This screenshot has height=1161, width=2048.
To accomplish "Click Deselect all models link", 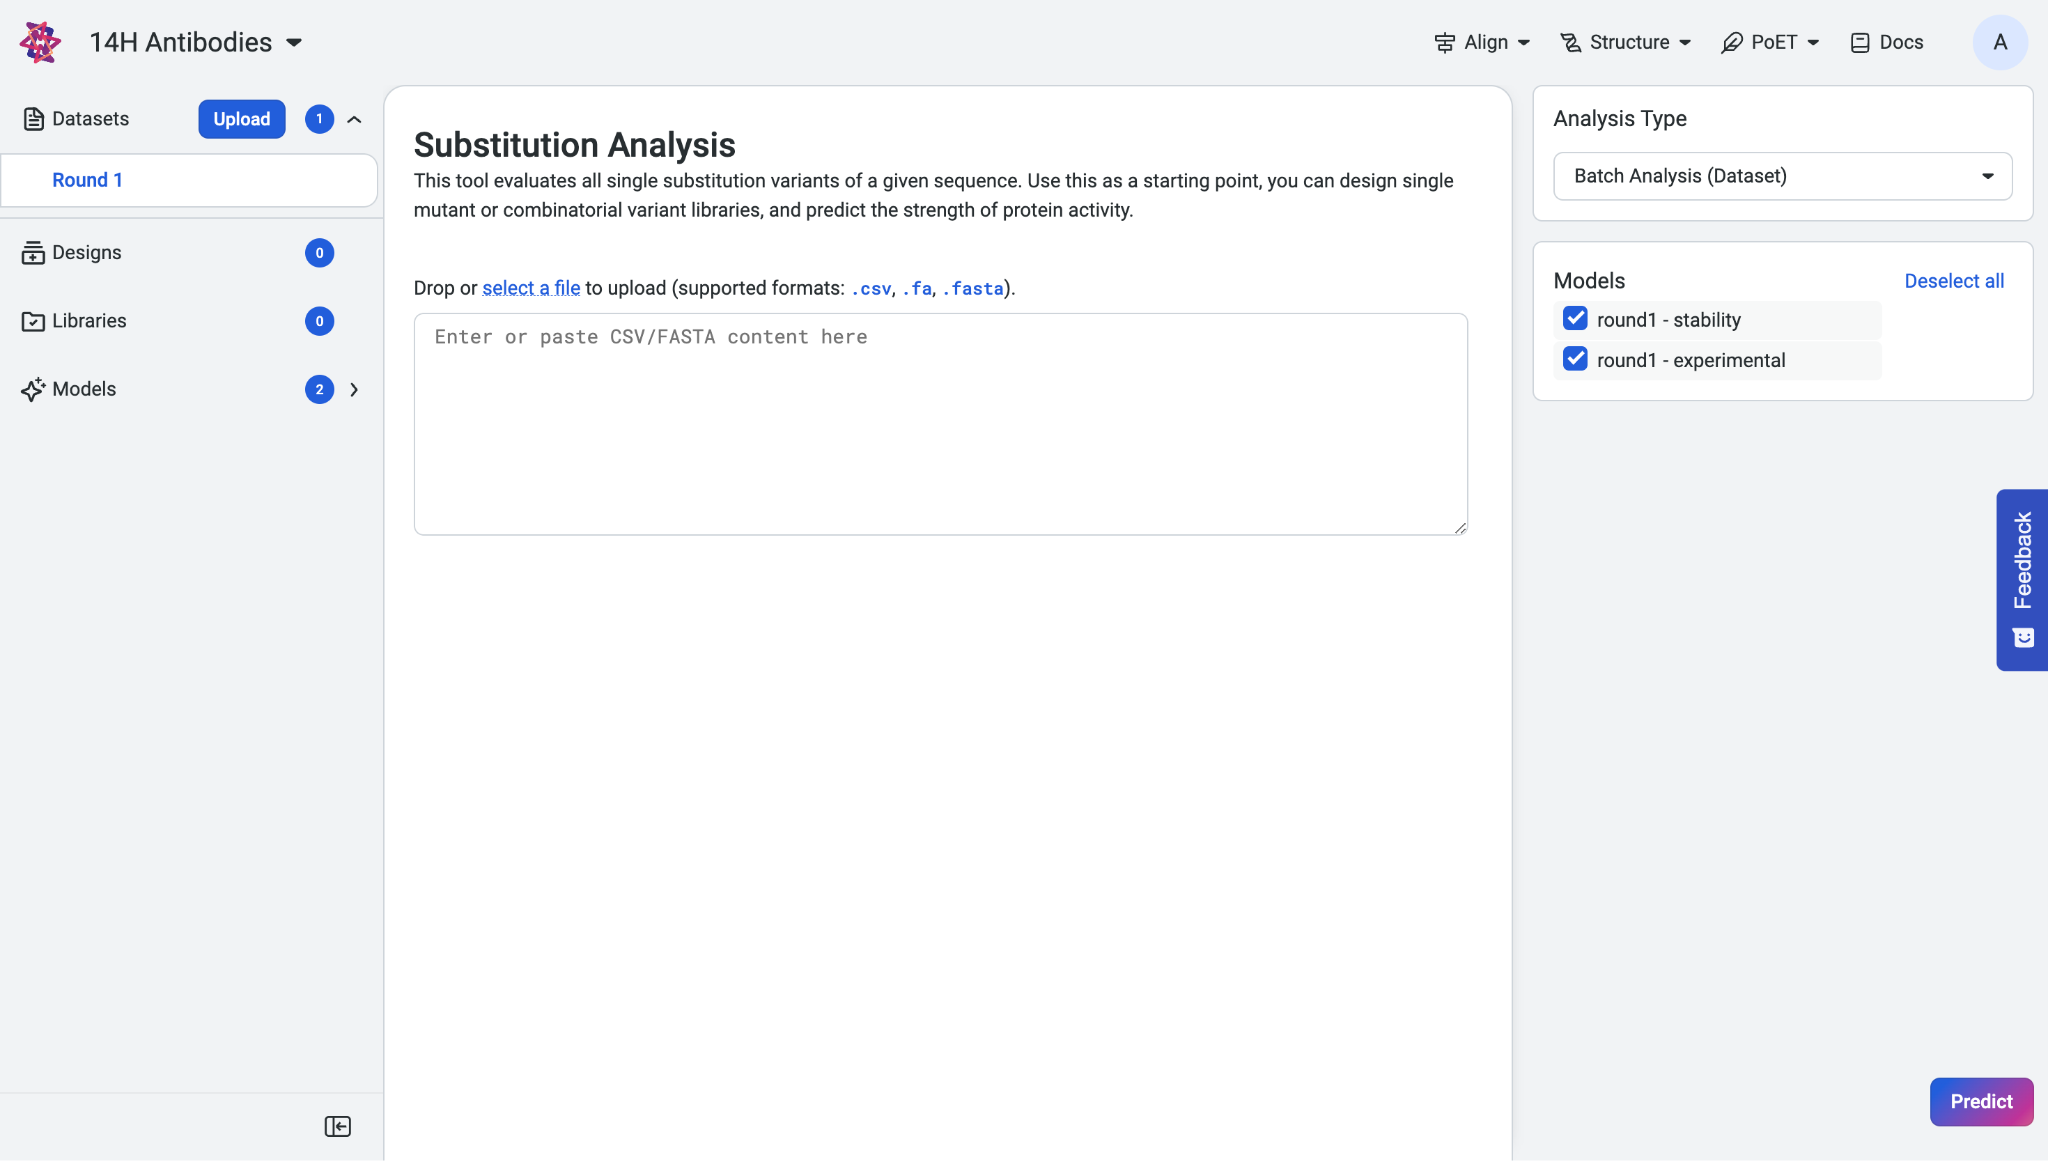I will click(x=1954, y=281).
